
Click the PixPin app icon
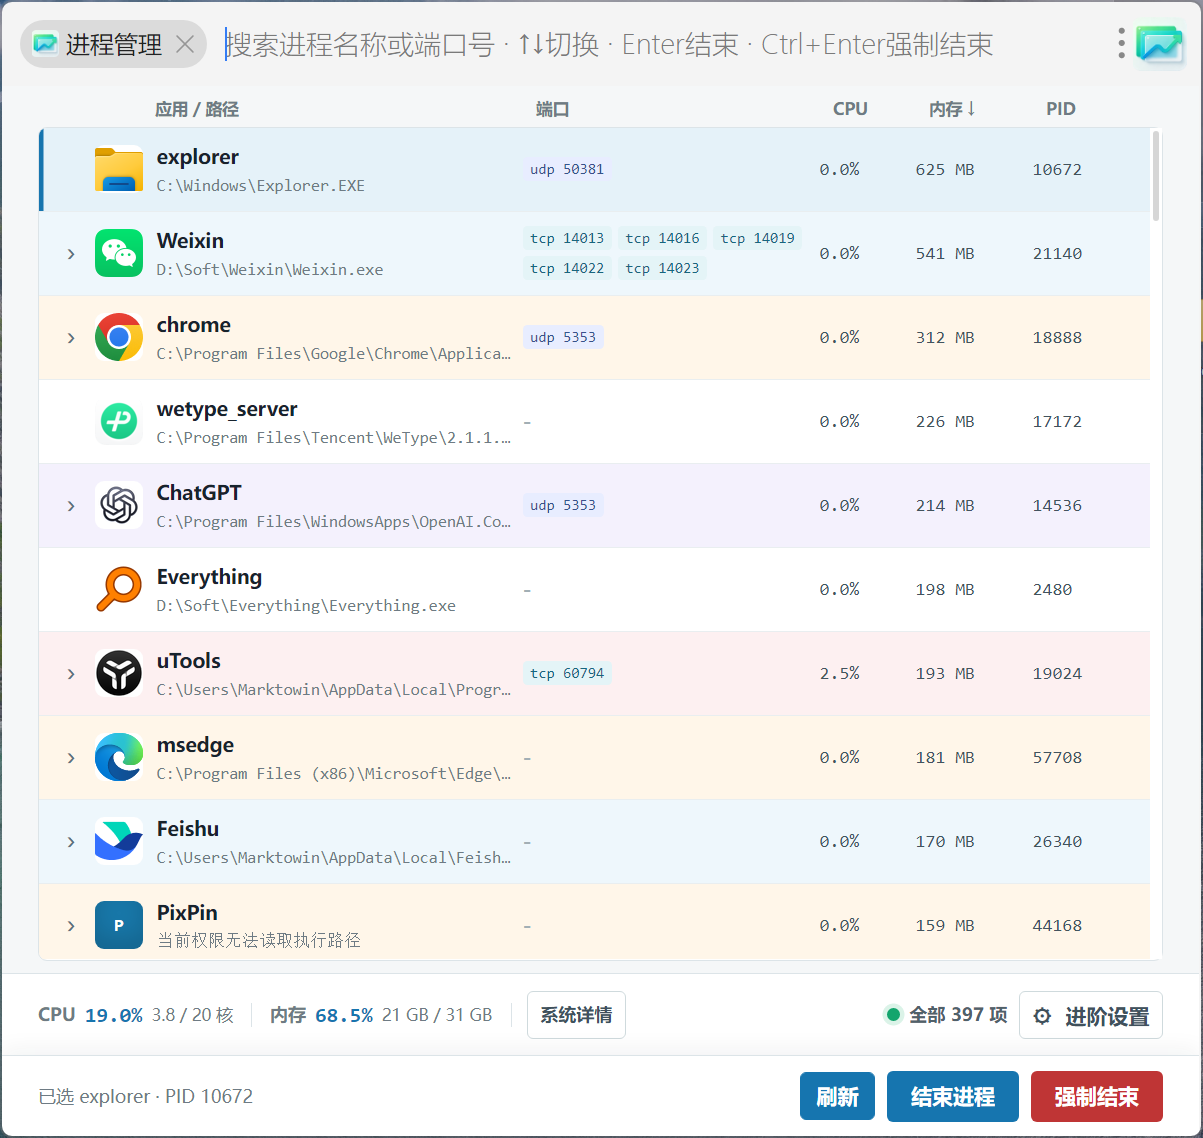tap(119, 925)
